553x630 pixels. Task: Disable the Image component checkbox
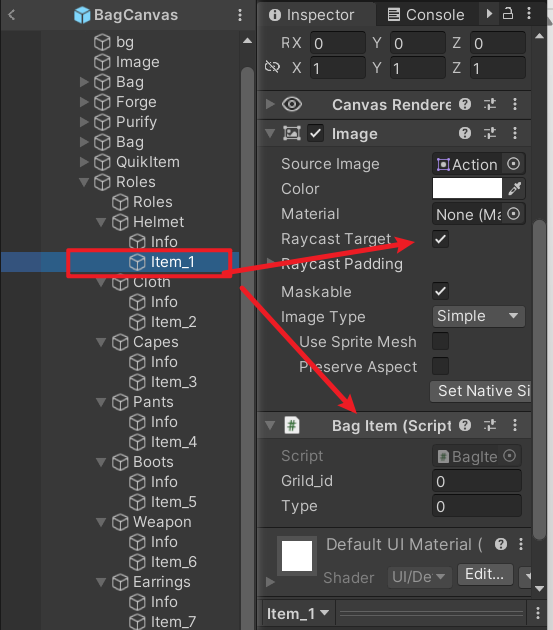[315, 133]
